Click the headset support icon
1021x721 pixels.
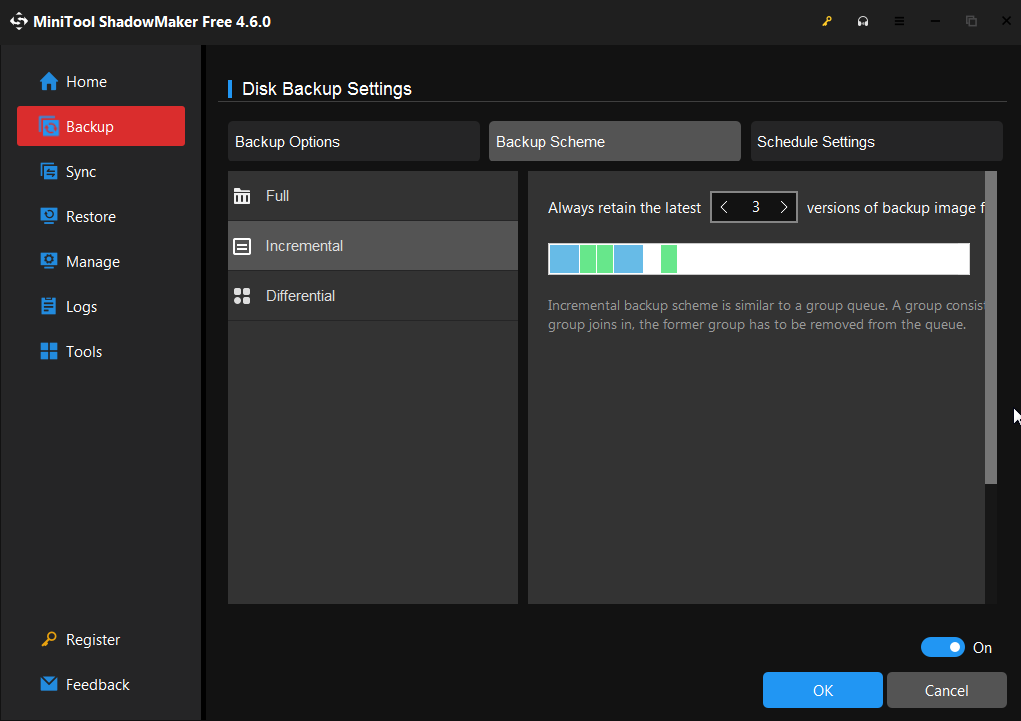tap(863, 21)
